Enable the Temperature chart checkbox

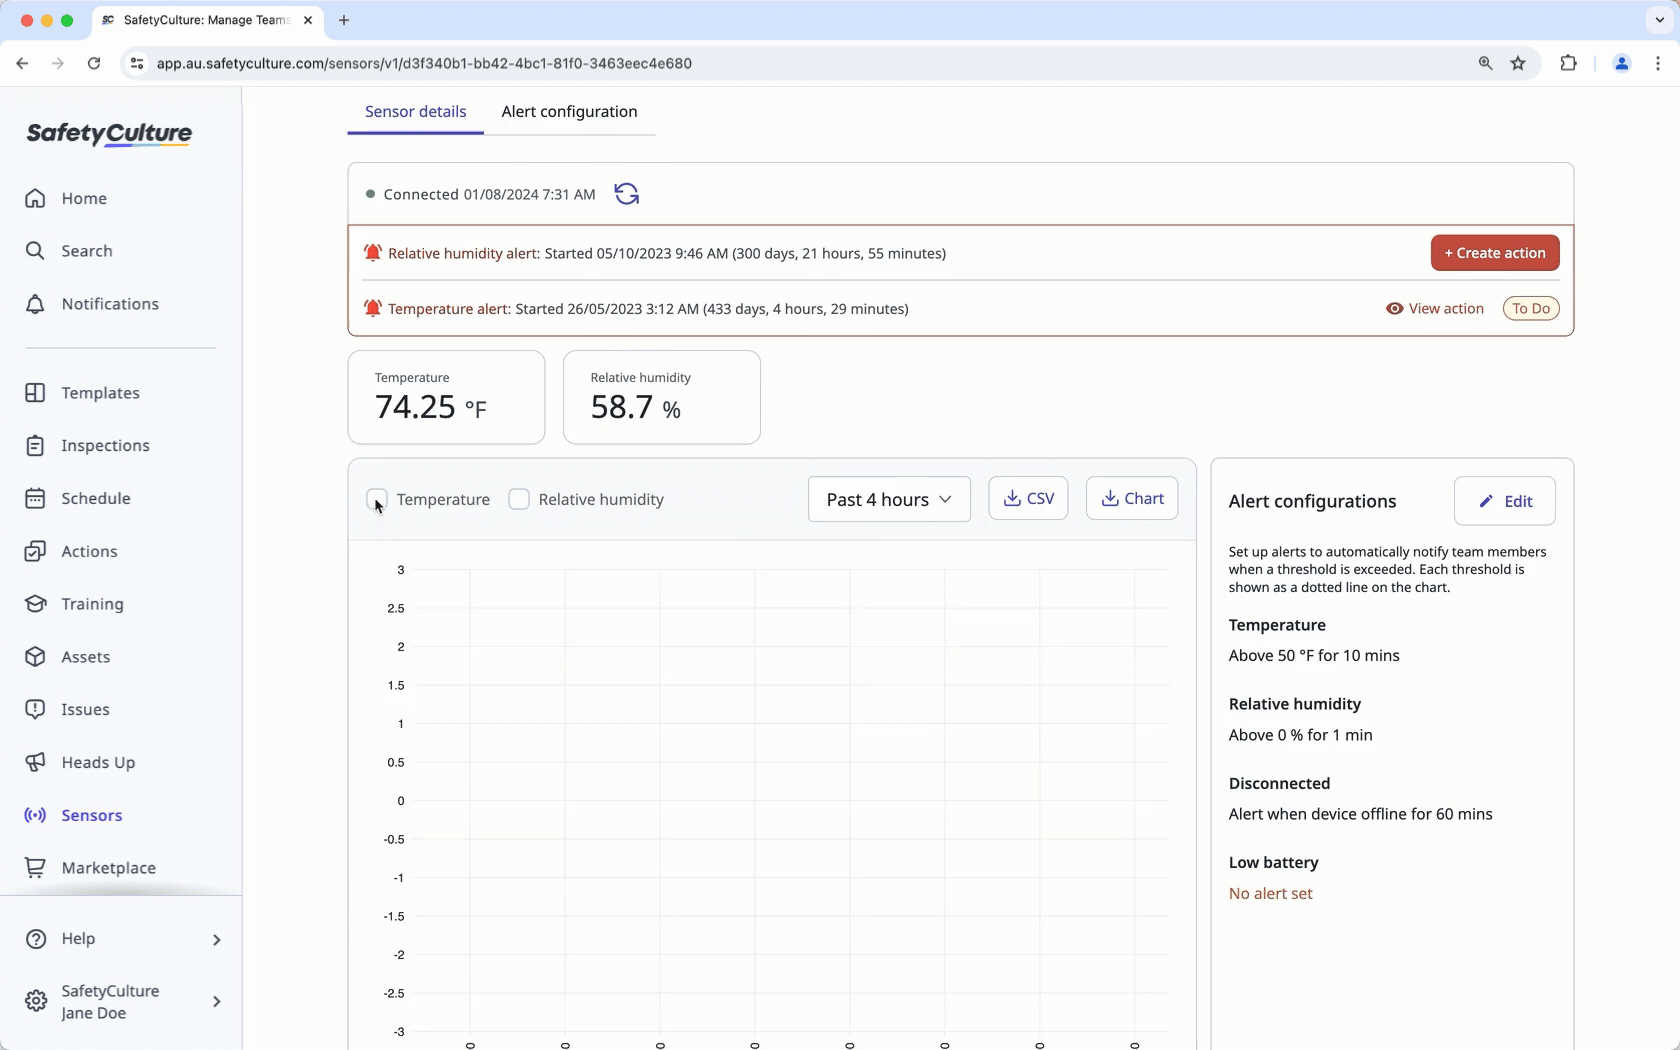coord(377,499)
